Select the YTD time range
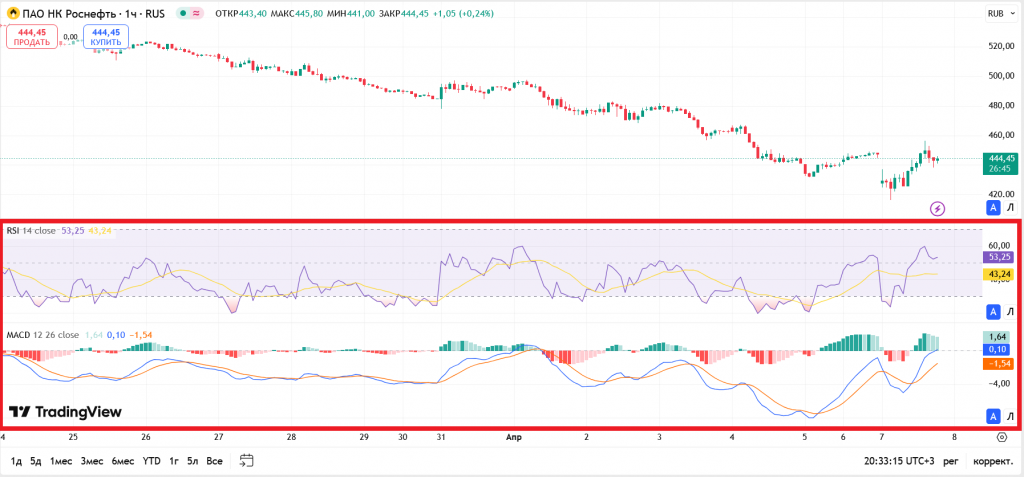Screen dimensions: 1024x477 pyautogui.click(x=152, y=461)
